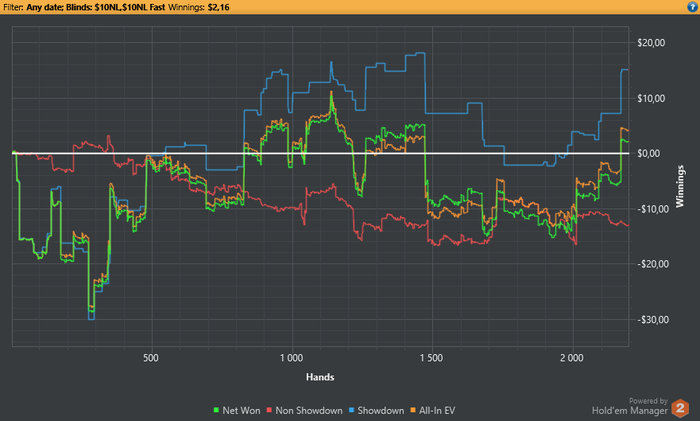Click the $20,00 y-axis label
The image size is (700, 421).
tap(651, 43)
